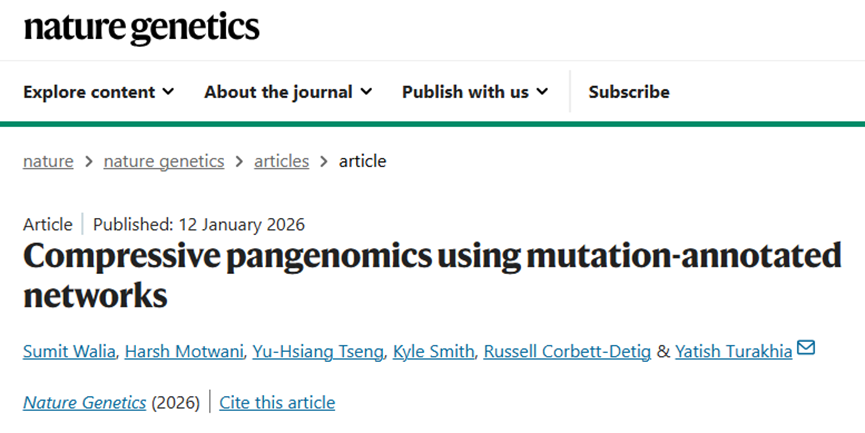Open author Kyle Smith's details
The height and width of the screenshot is (433, 865).
(434, 351)
